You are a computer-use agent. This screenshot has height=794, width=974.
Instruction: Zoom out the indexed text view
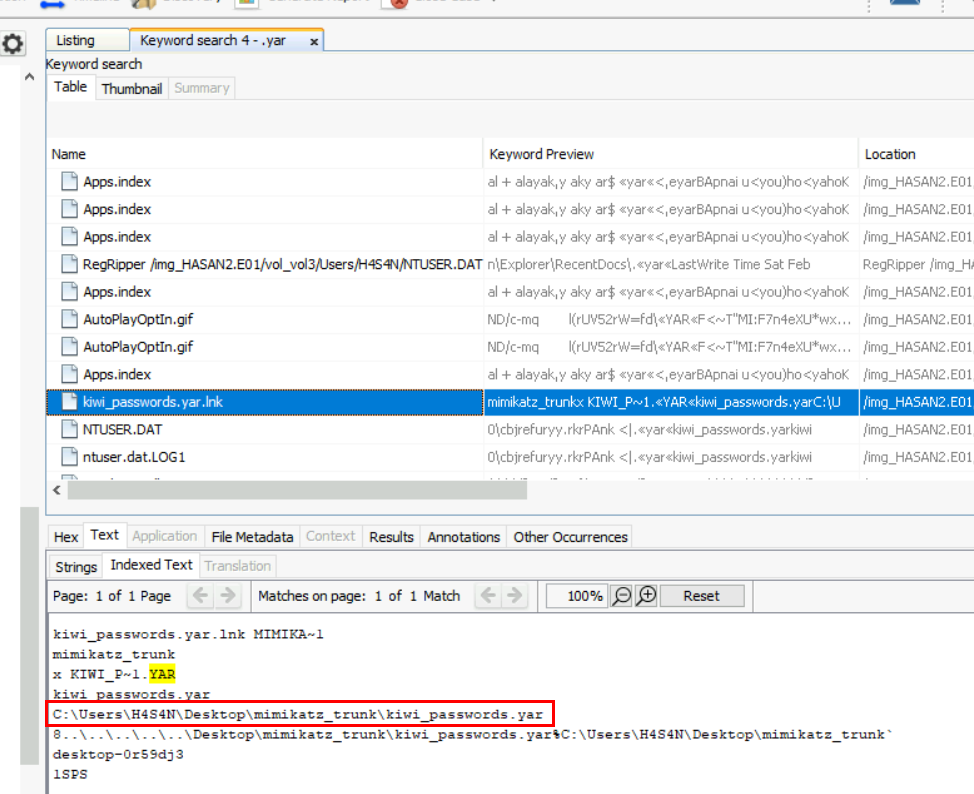(622, 596)
